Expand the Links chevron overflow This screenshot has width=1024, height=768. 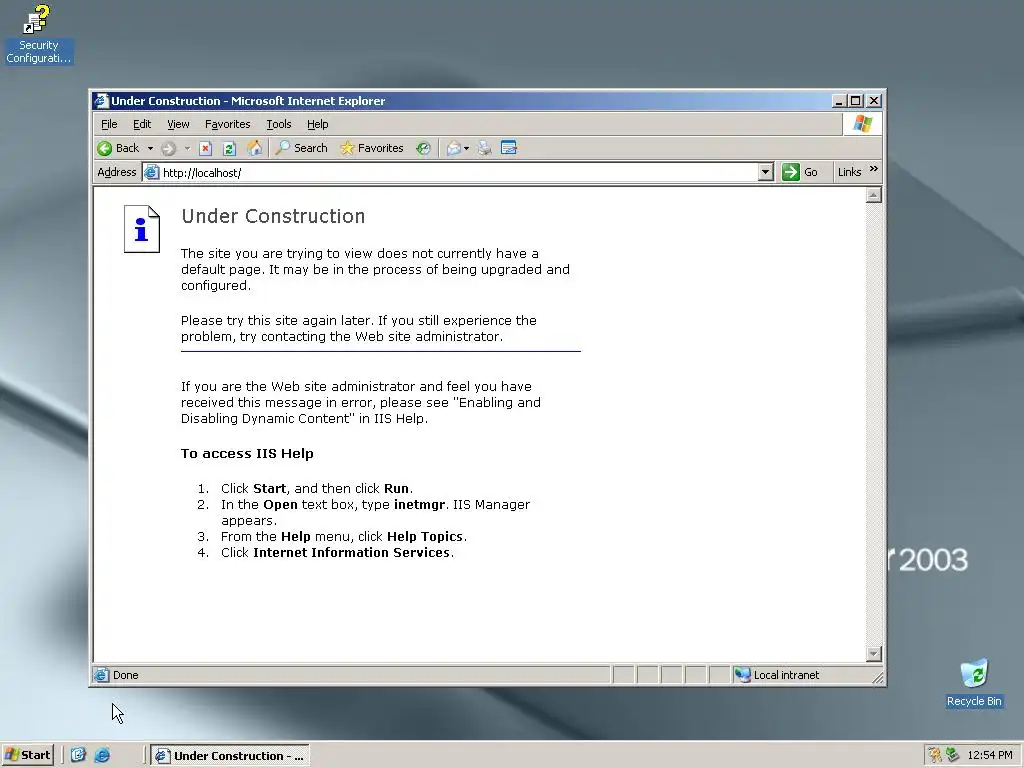874,169
